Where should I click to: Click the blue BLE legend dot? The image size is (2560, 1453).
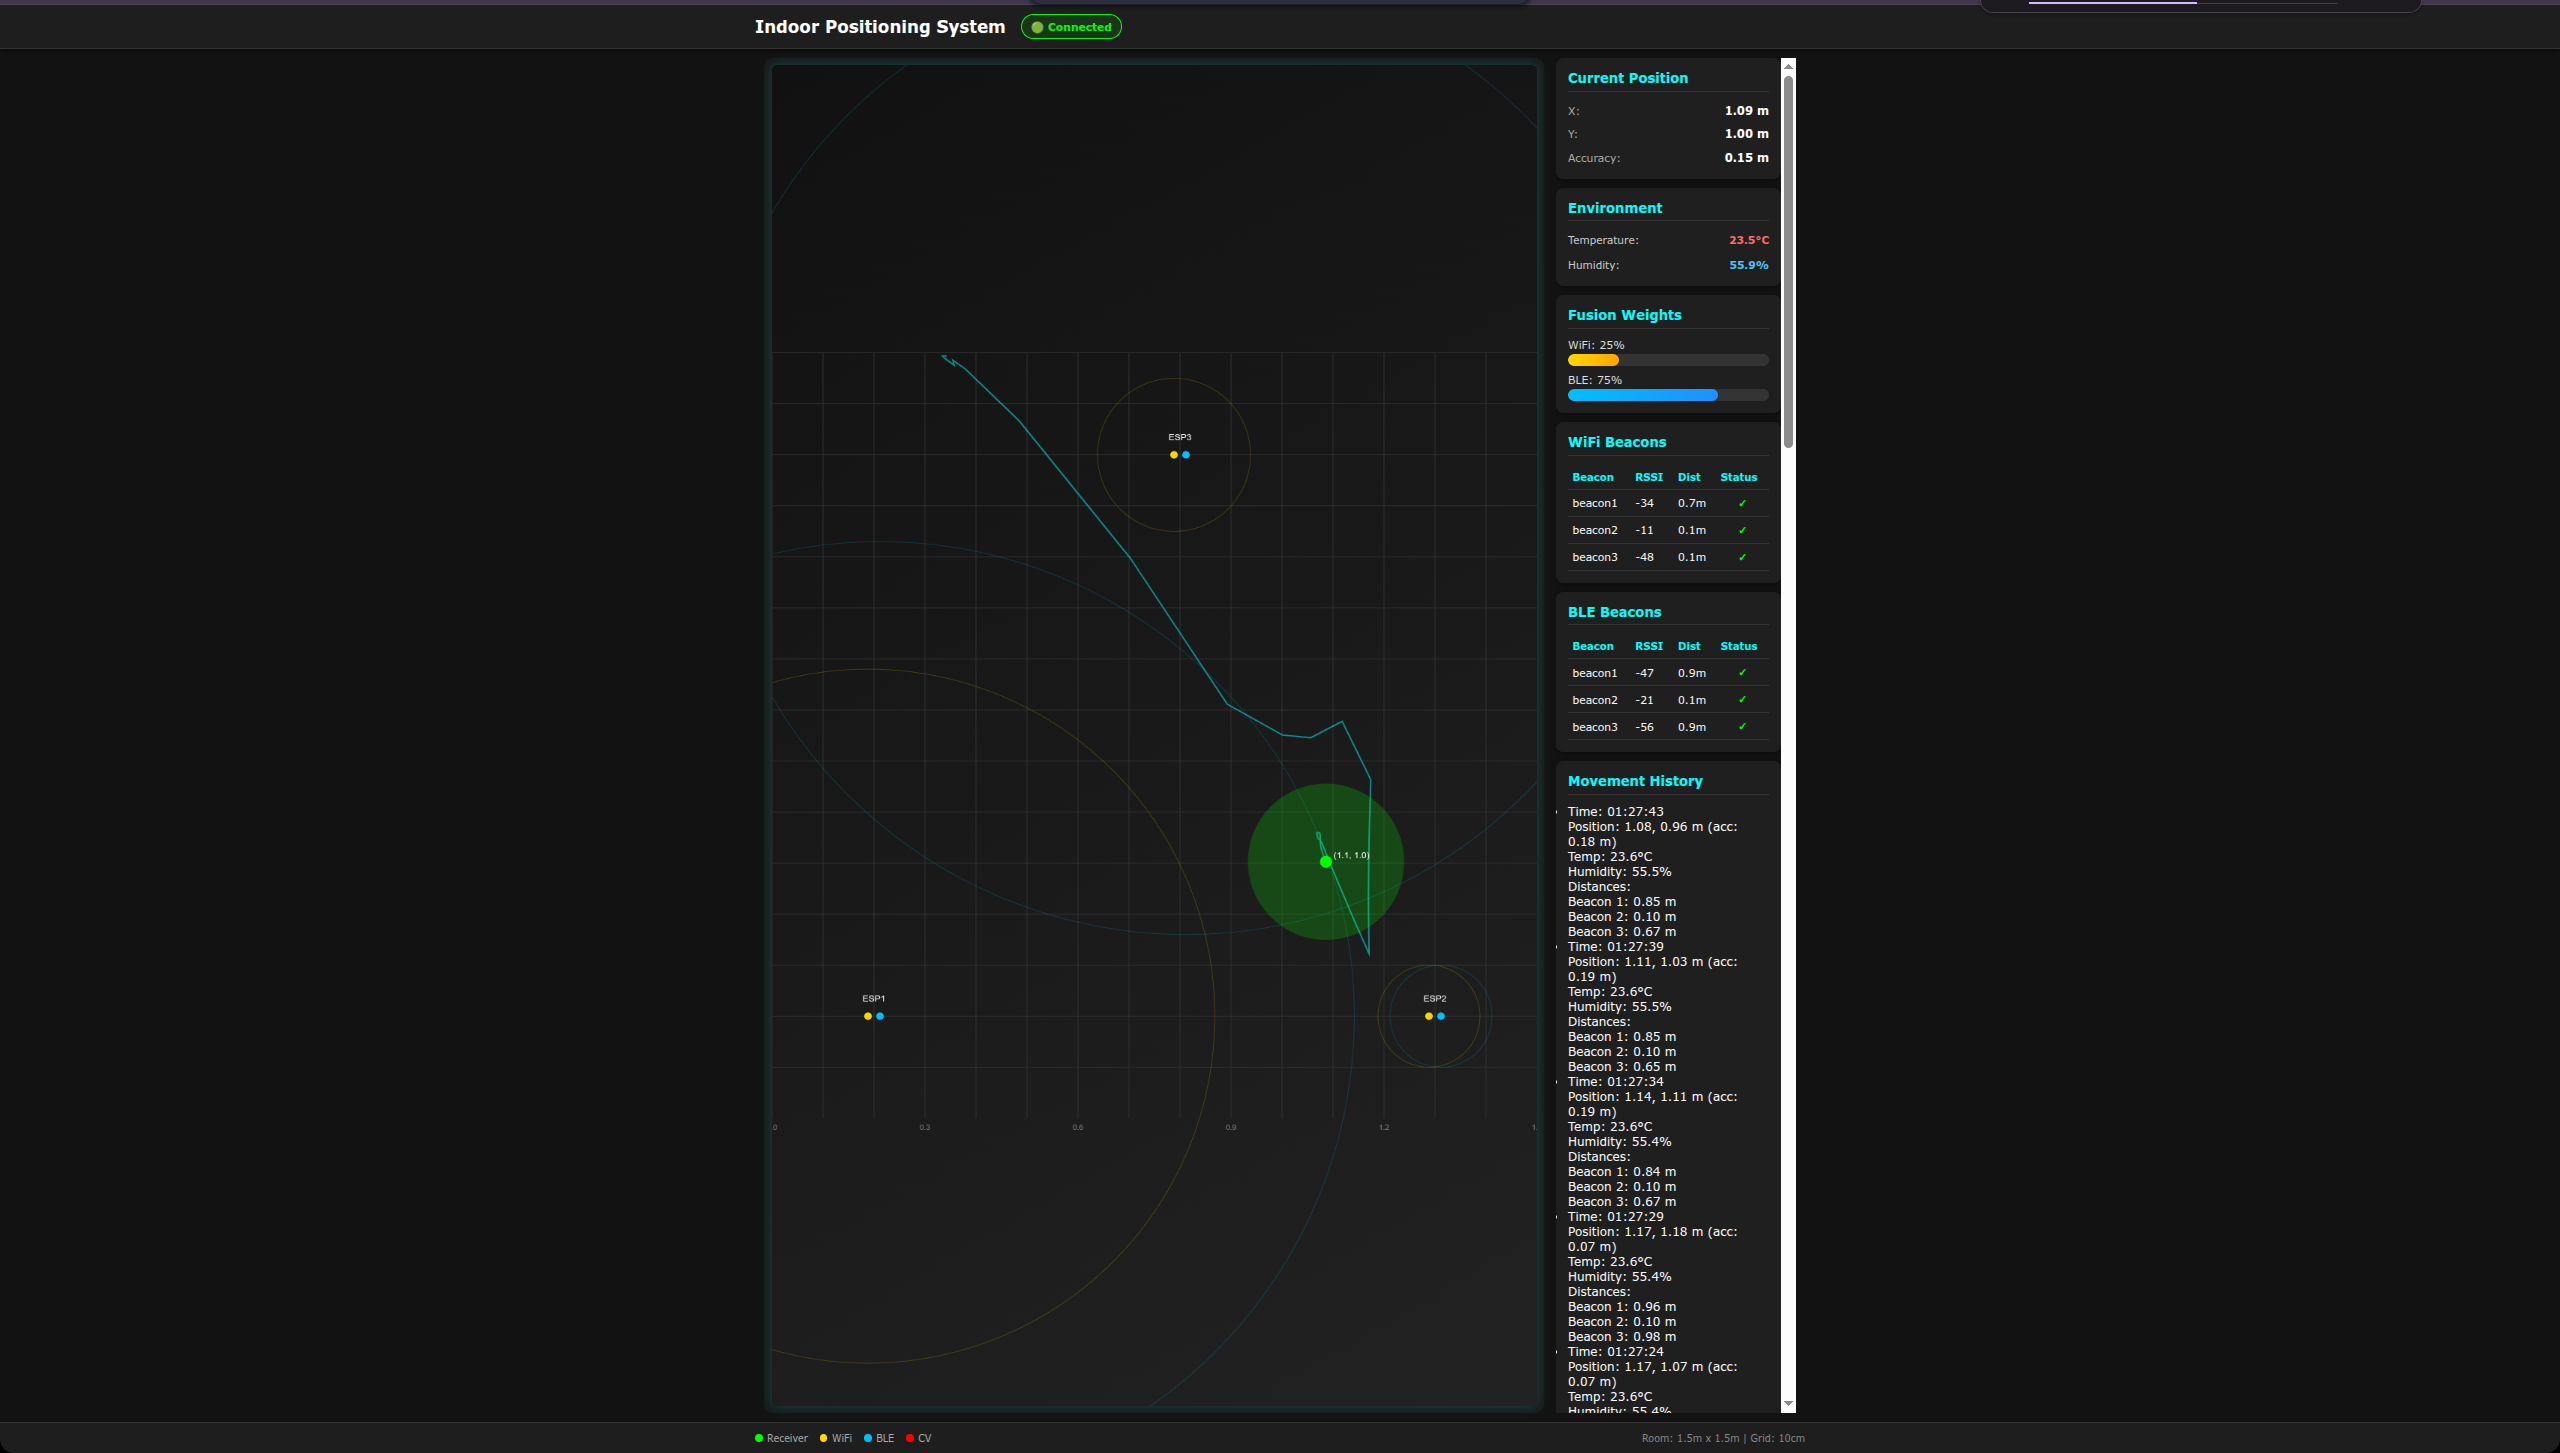(x=868, y=1438)
